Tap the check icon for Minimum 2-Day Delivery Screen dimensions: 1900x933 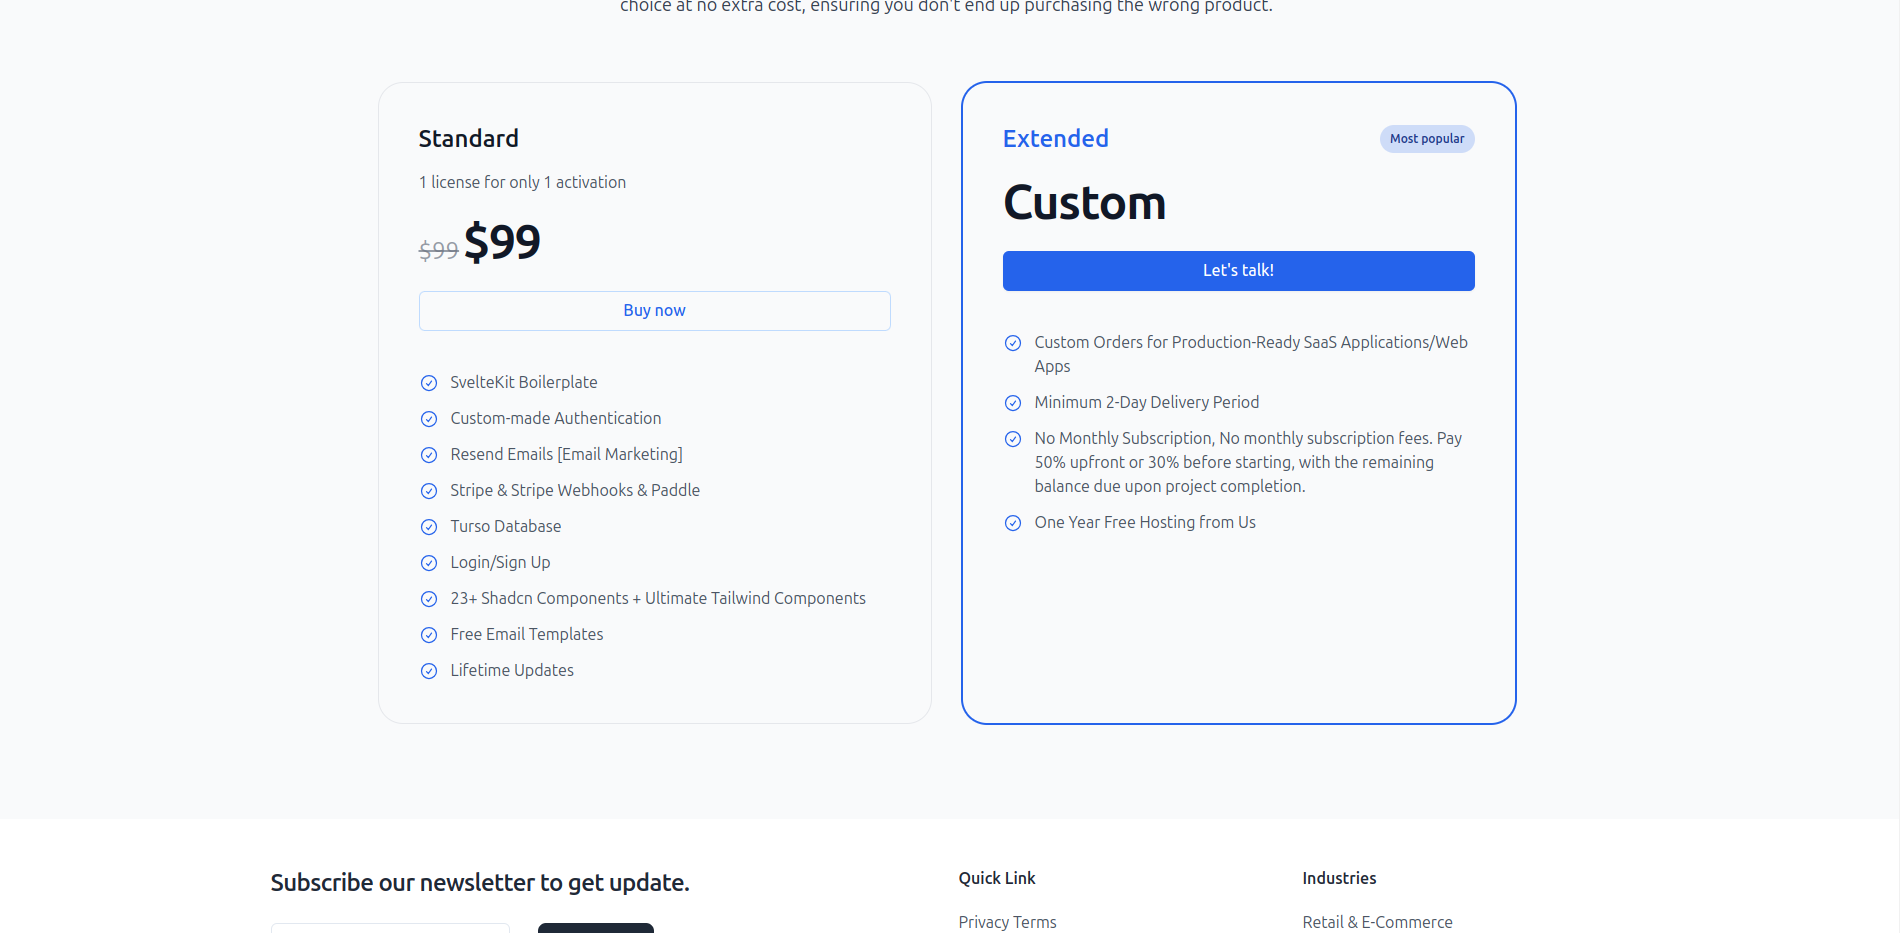point(1013,403)
